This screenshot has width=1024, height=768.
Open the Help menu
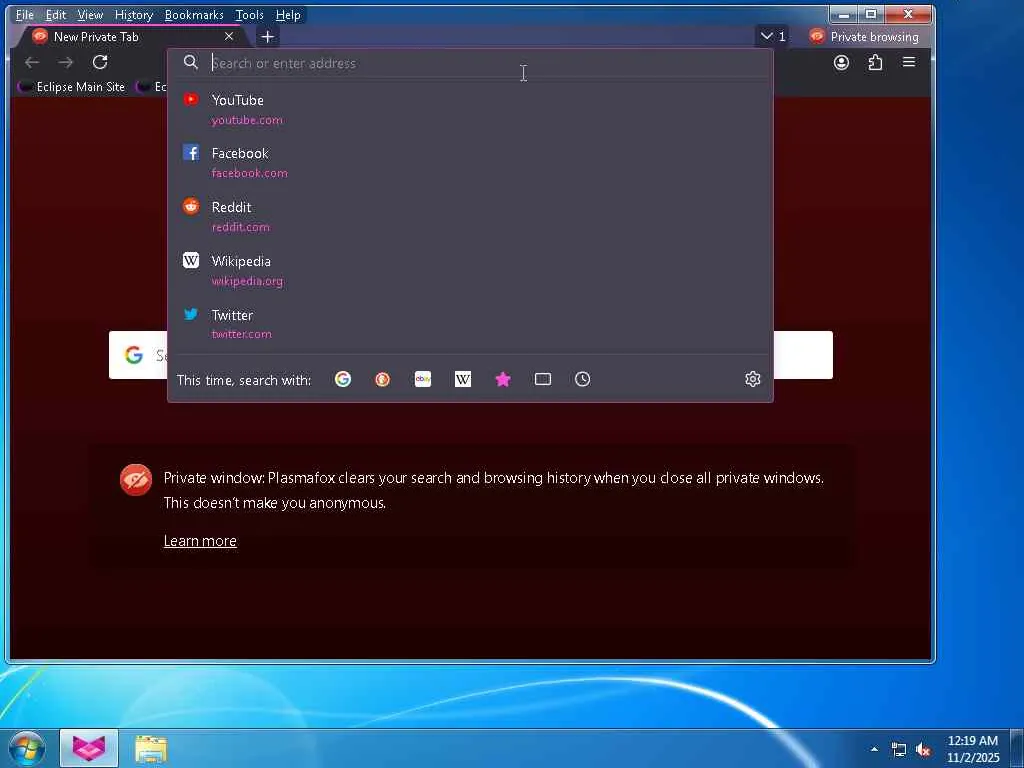click(x=288, y=14)
